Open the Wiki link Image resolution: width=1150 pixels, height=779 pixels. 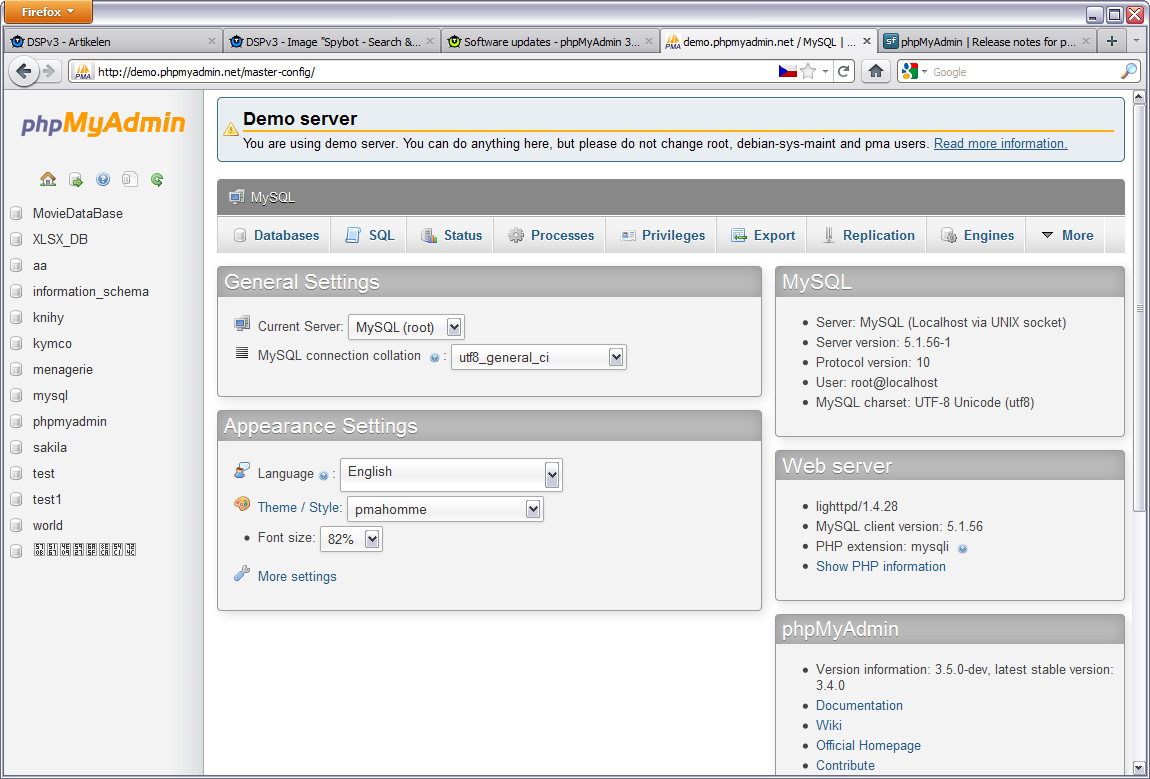tap(829, 725)
